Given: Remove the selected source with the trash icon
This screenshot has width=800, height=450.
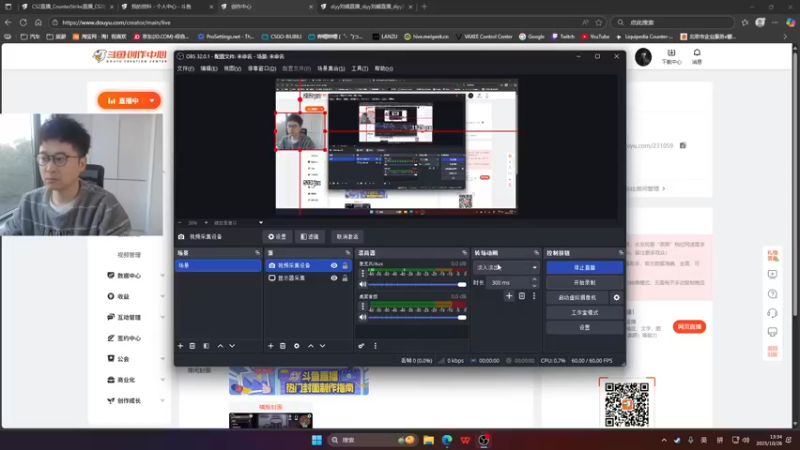Looking at the screenshot, I should (283, 346).
